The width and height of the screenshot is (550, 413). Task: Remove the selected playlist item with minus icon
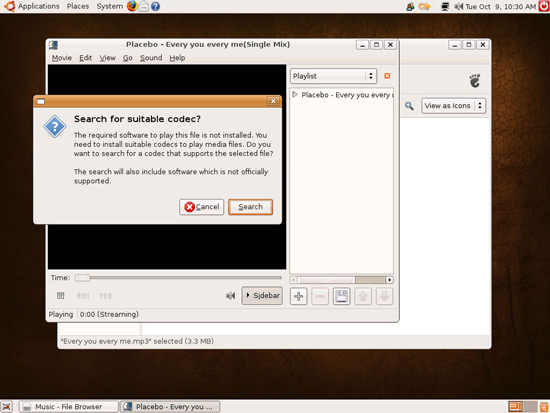320,296
